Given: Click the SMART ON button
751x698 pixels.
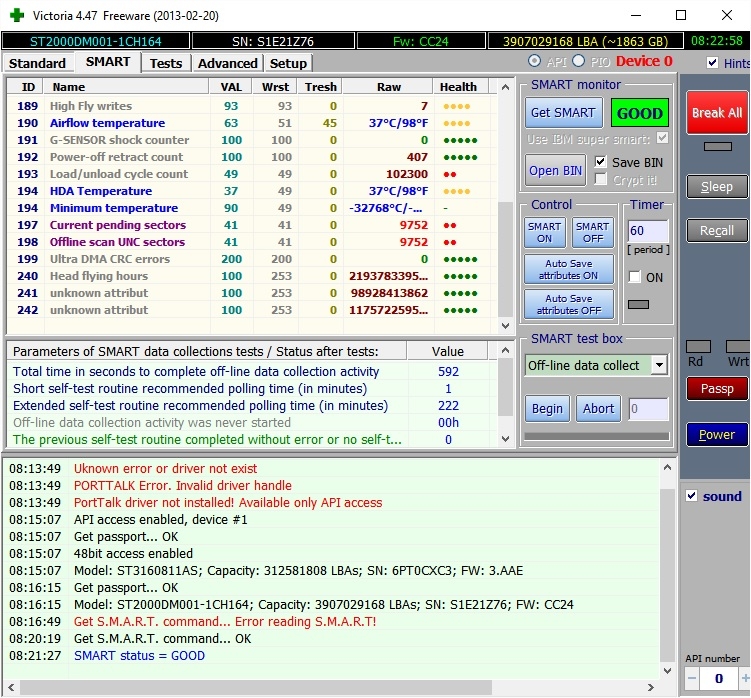Looking at the screenshot, I should pos(545,232).
